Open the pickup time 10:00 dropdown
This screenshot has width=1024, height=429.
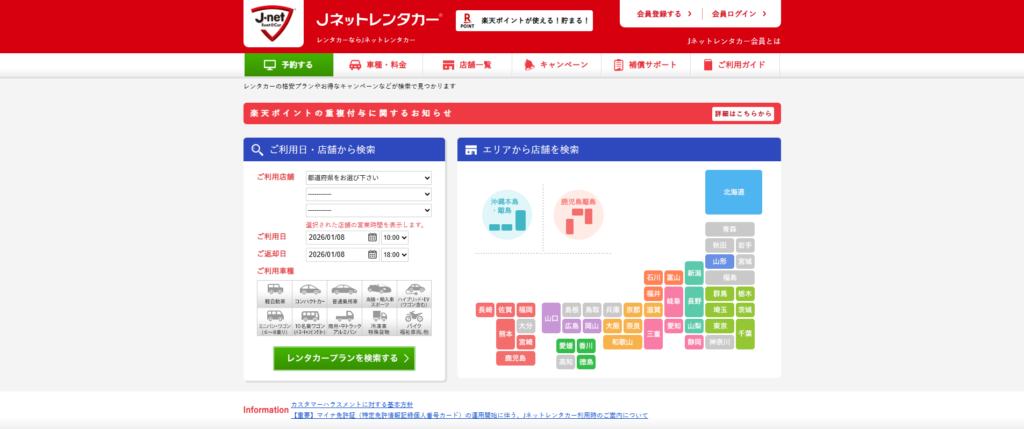click(394, 238)
